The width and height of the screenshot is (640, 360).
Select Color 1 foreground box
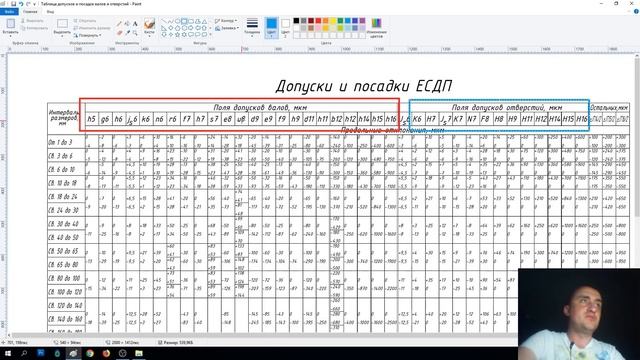(x=271, y=28)
